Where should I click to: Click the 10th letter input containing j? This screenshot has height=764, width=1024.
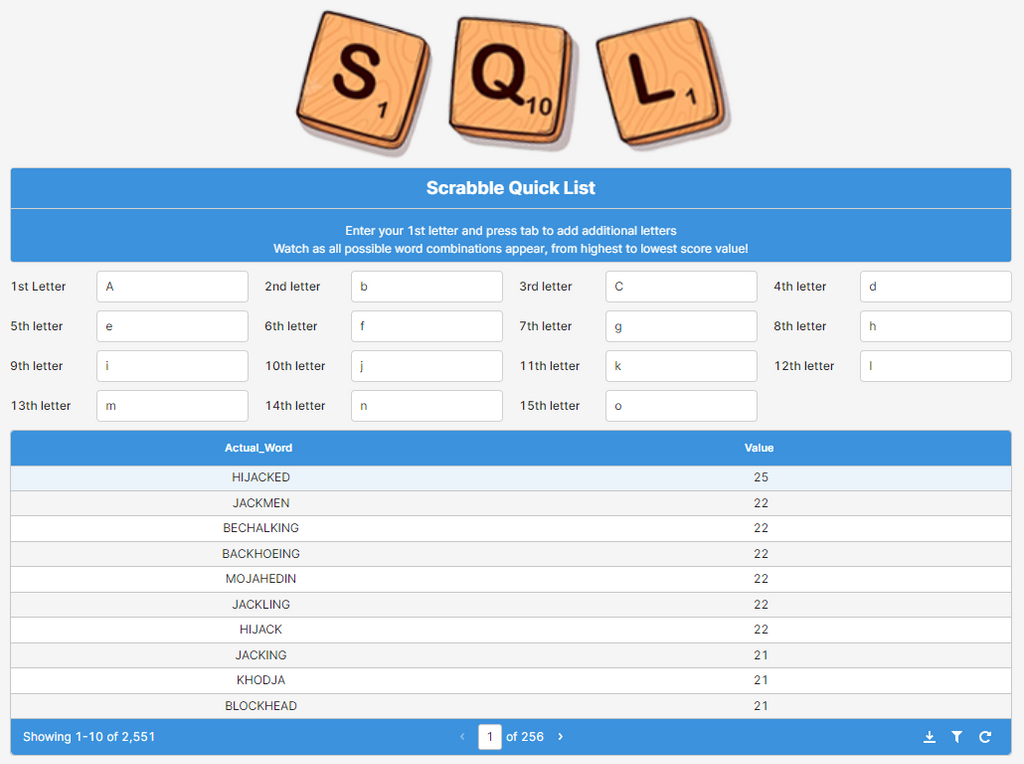[x=426, y=366]
